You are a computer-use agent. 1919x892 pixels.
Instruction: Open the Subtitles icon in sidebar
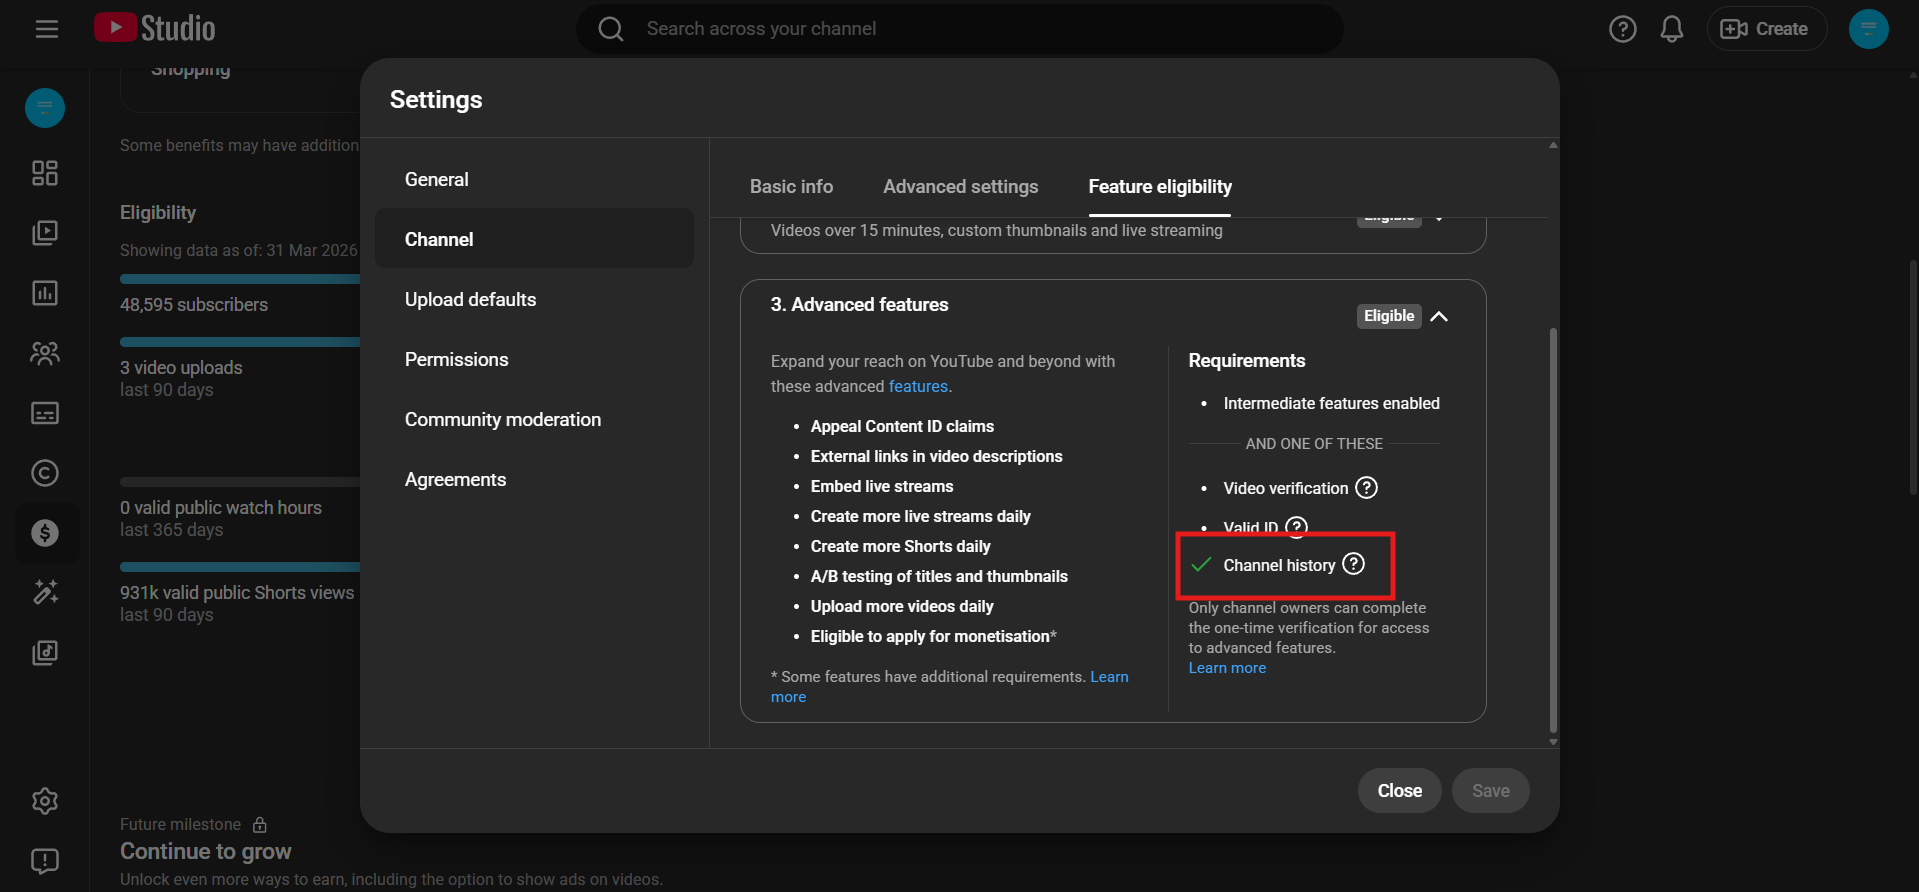[x=45, y=413]
